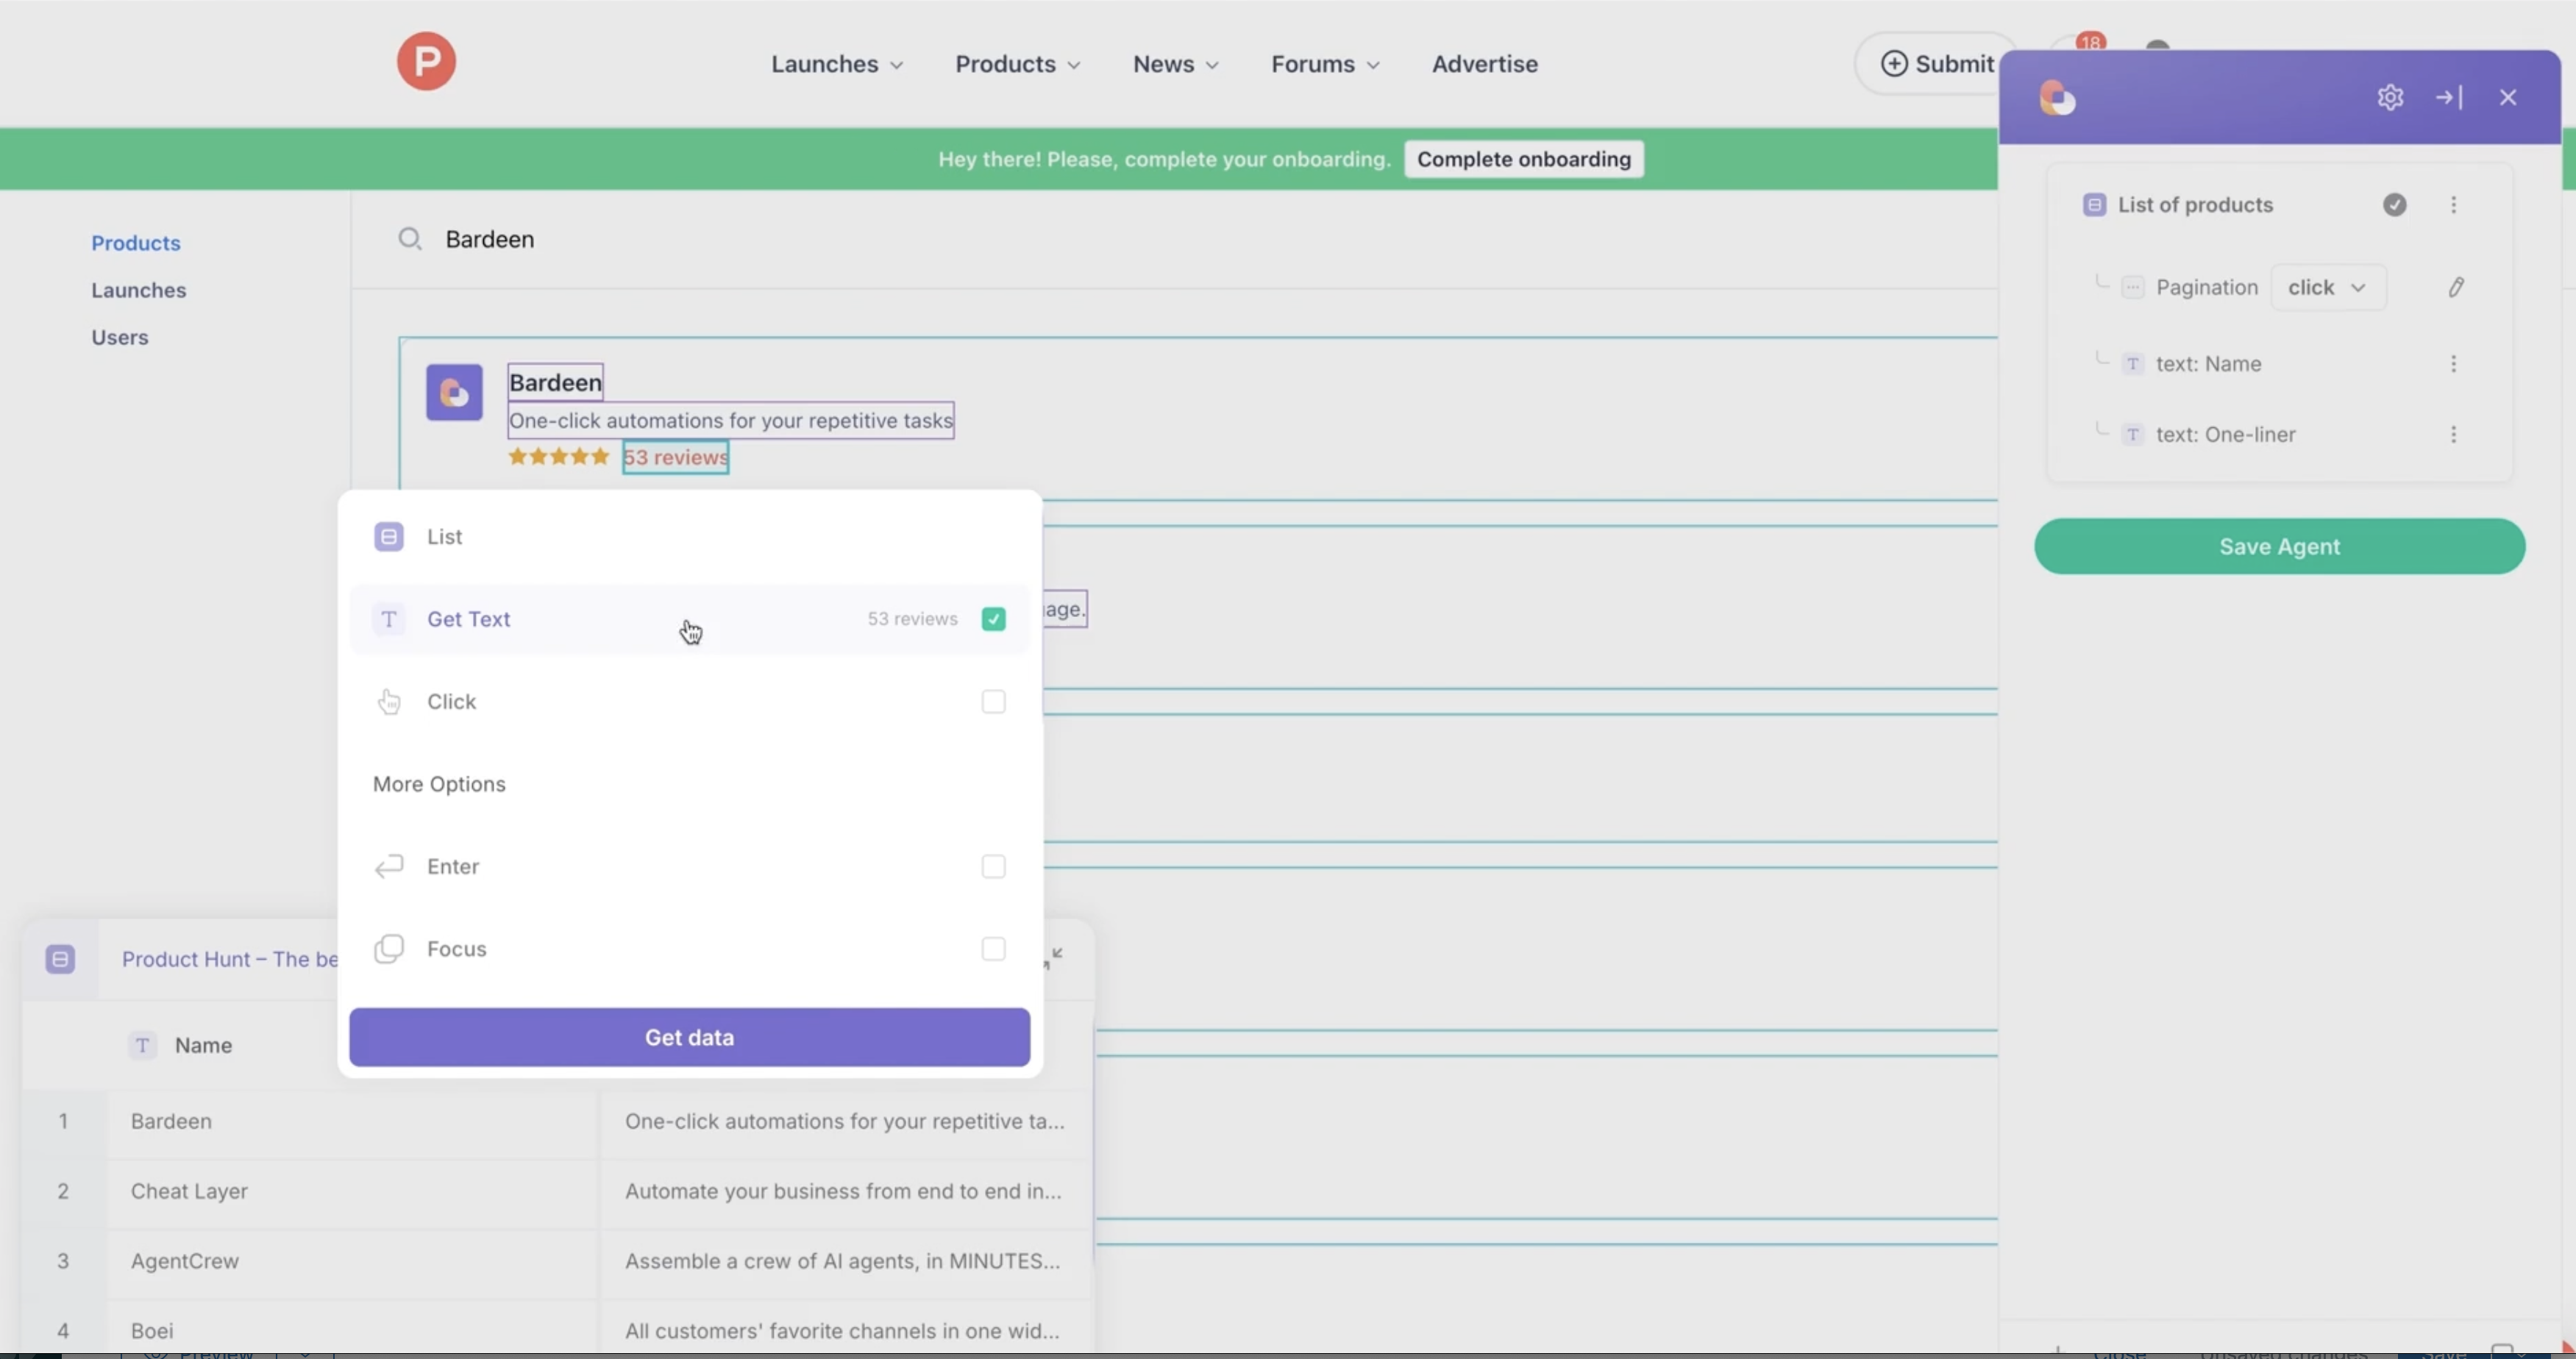Click the Pagination dots icon
The width and height of the screenshot is (2576, 1359).
pos(2132,288)
